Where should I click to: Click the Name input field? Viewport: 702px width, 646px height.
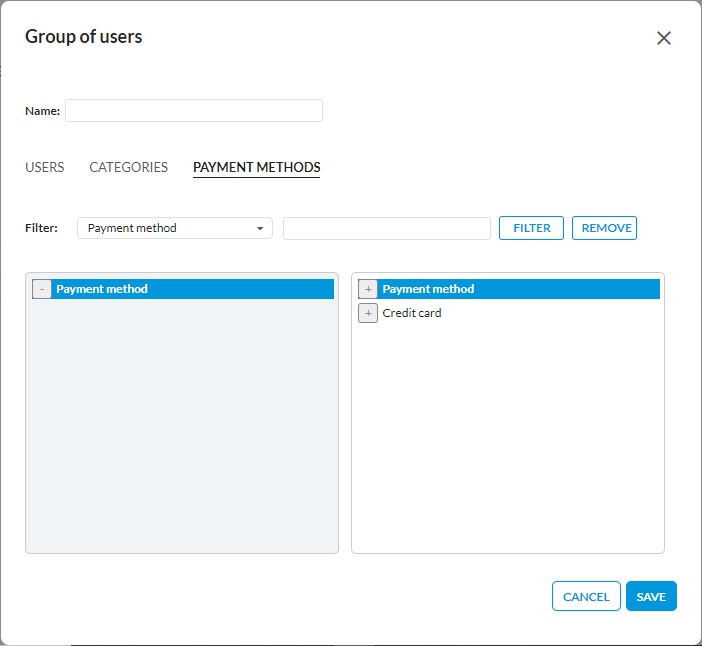coord(194,110)
